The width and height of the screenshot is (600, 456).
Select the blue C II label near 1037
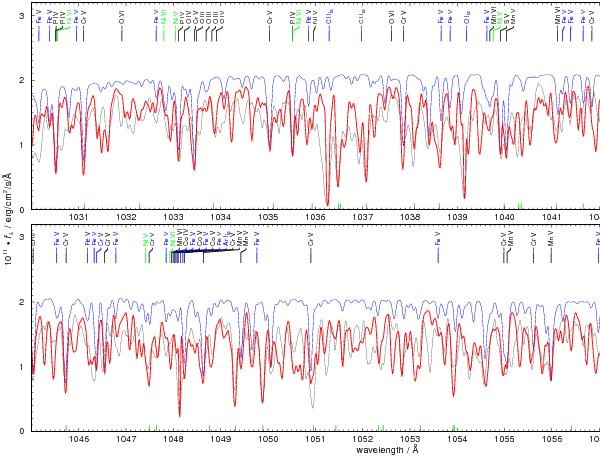(360, 17)
